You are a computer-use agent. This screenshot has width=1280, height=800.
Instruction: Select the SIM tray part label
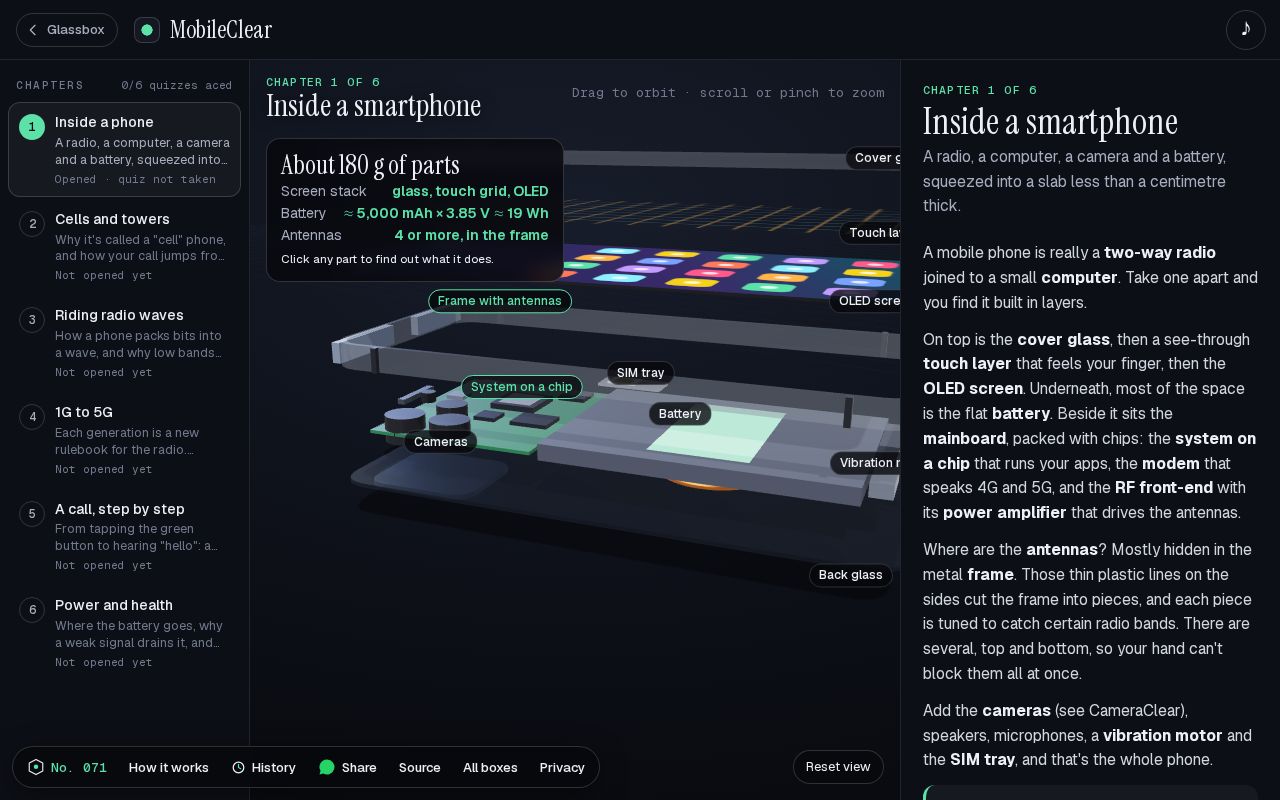(641, 373)
